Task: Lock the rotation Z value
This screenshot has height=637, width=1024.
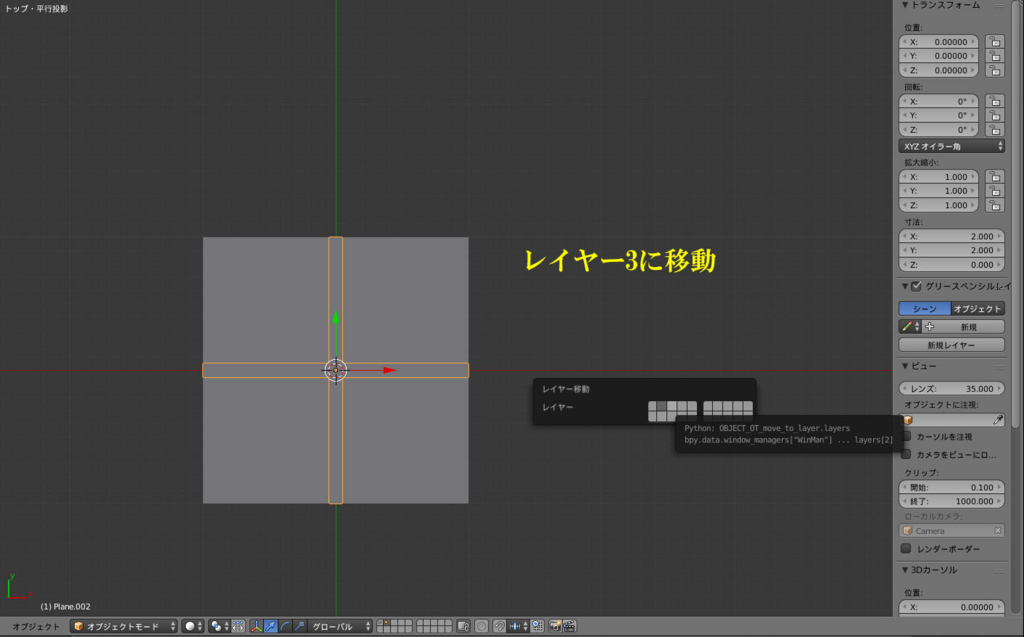Action: (995, 130)
